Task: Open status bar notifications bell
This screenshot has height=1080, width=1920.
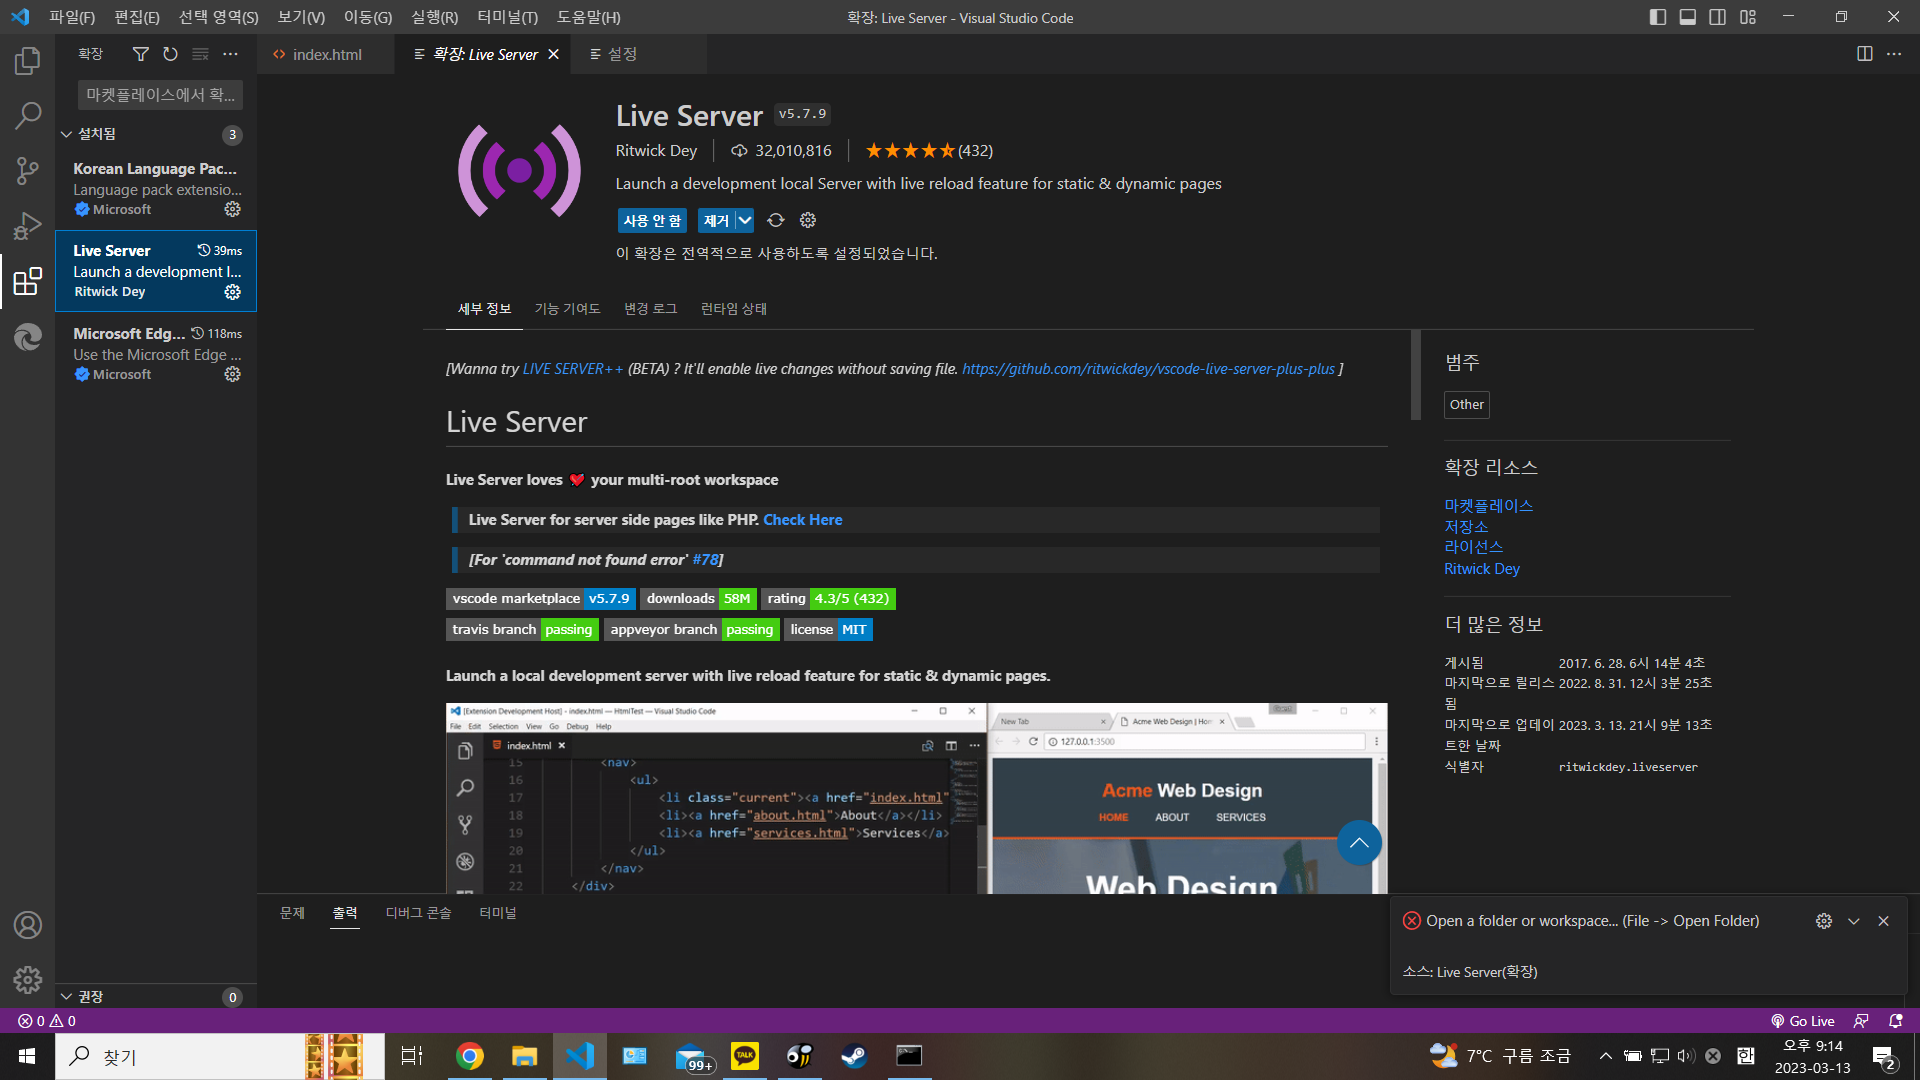Action: [1895, 1021]
